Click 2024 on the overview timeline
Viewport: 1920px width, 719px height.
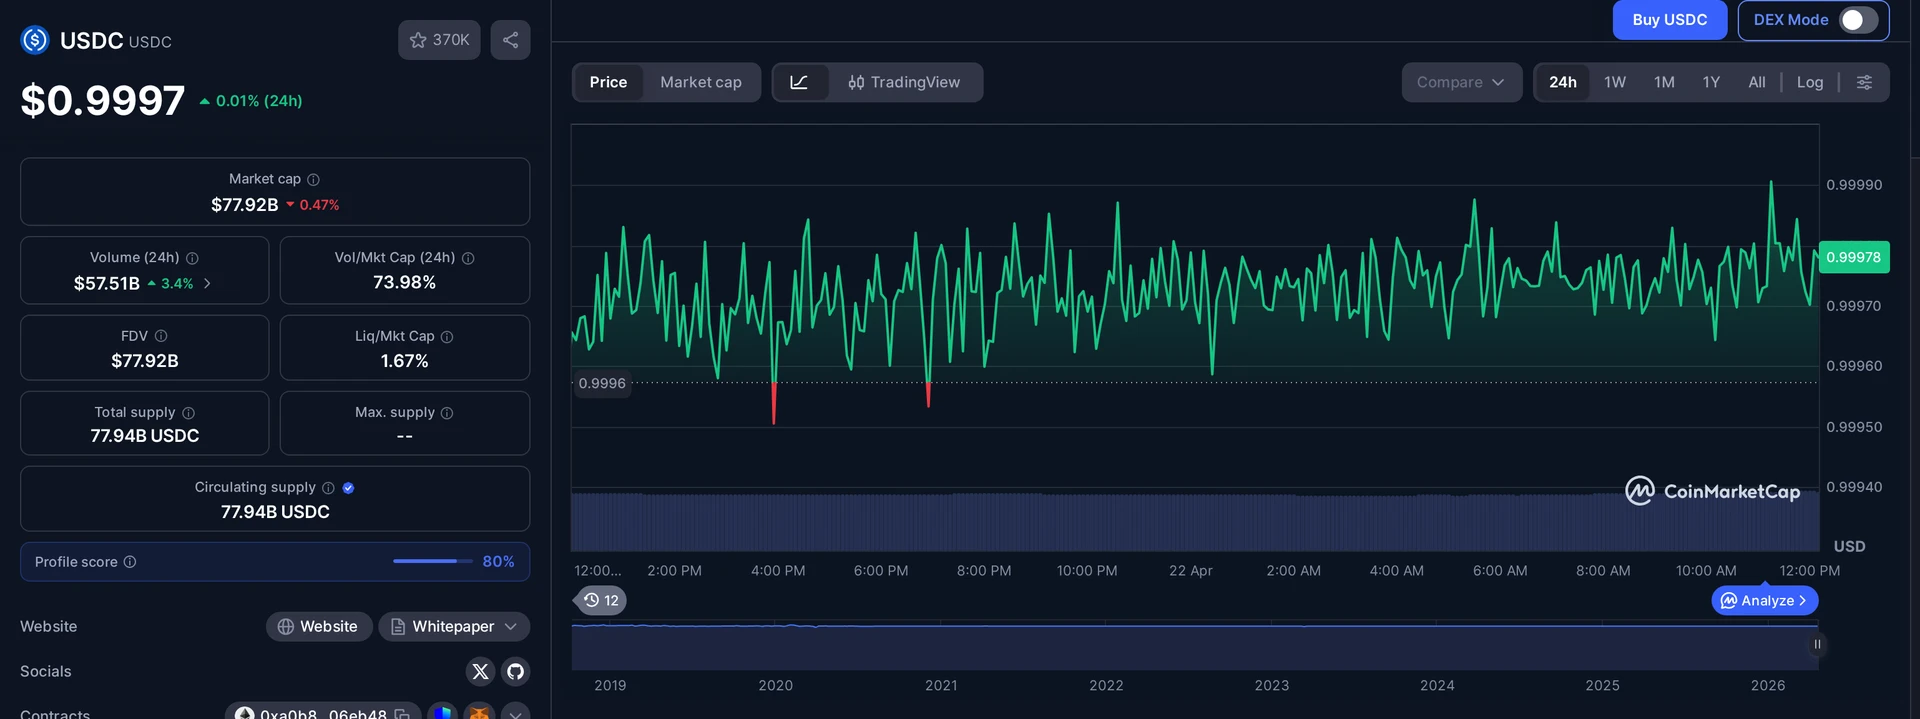1437,685
